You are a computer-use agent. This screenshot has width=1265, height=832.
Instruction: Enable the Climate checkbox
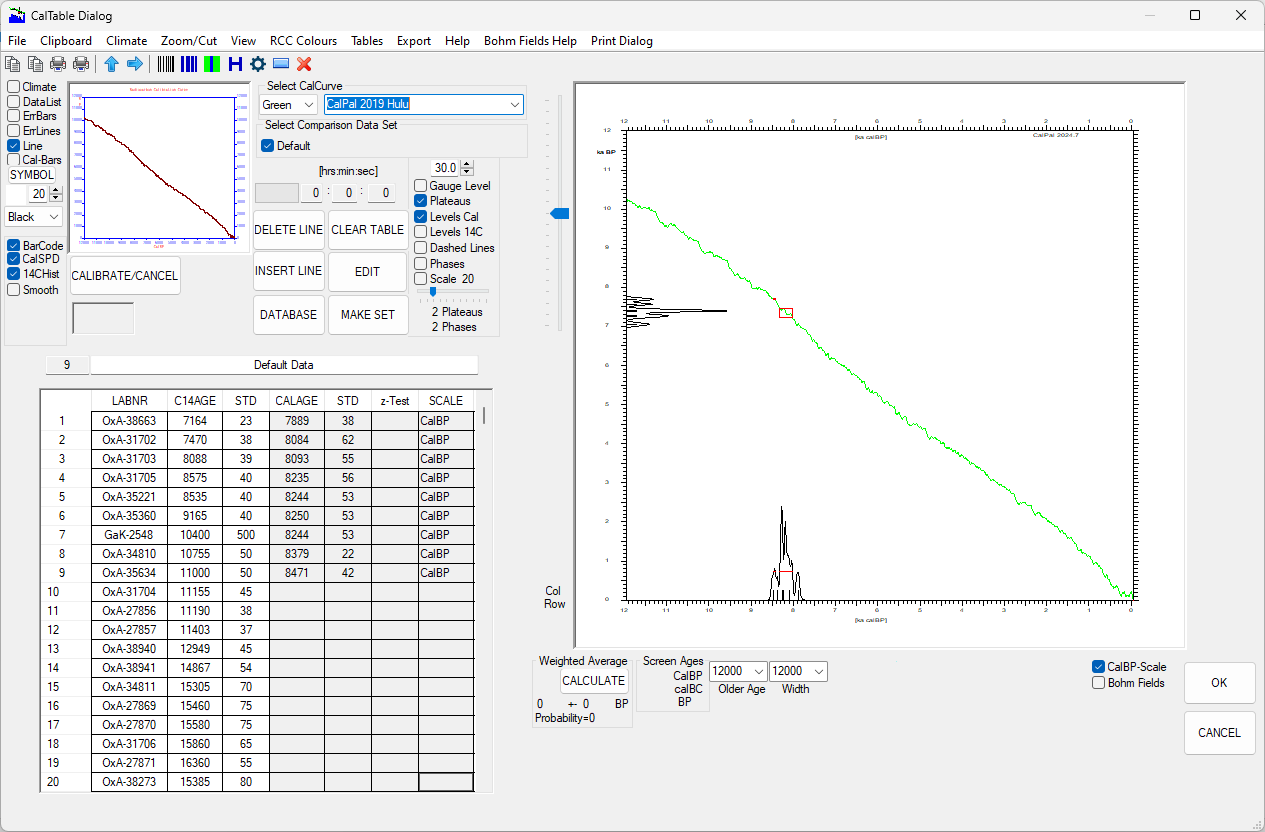coord(14,87)
